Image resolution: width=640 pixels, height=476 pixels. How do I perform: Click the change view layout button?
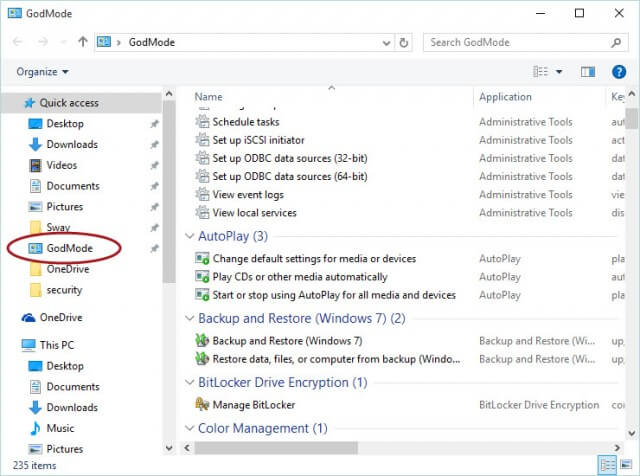540,72
